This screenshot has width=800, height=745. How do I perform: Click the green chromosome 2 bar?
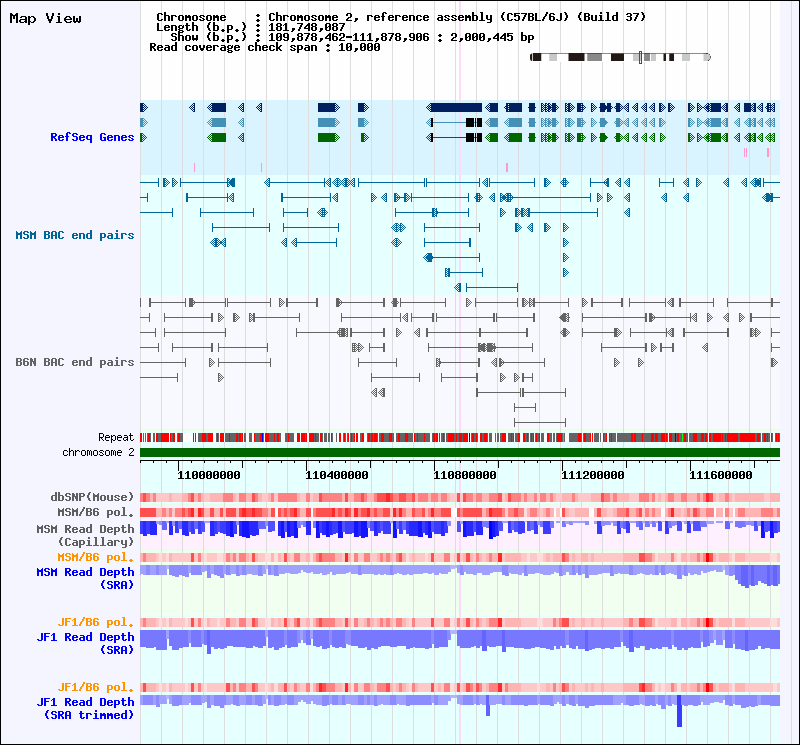pos(460,453)
